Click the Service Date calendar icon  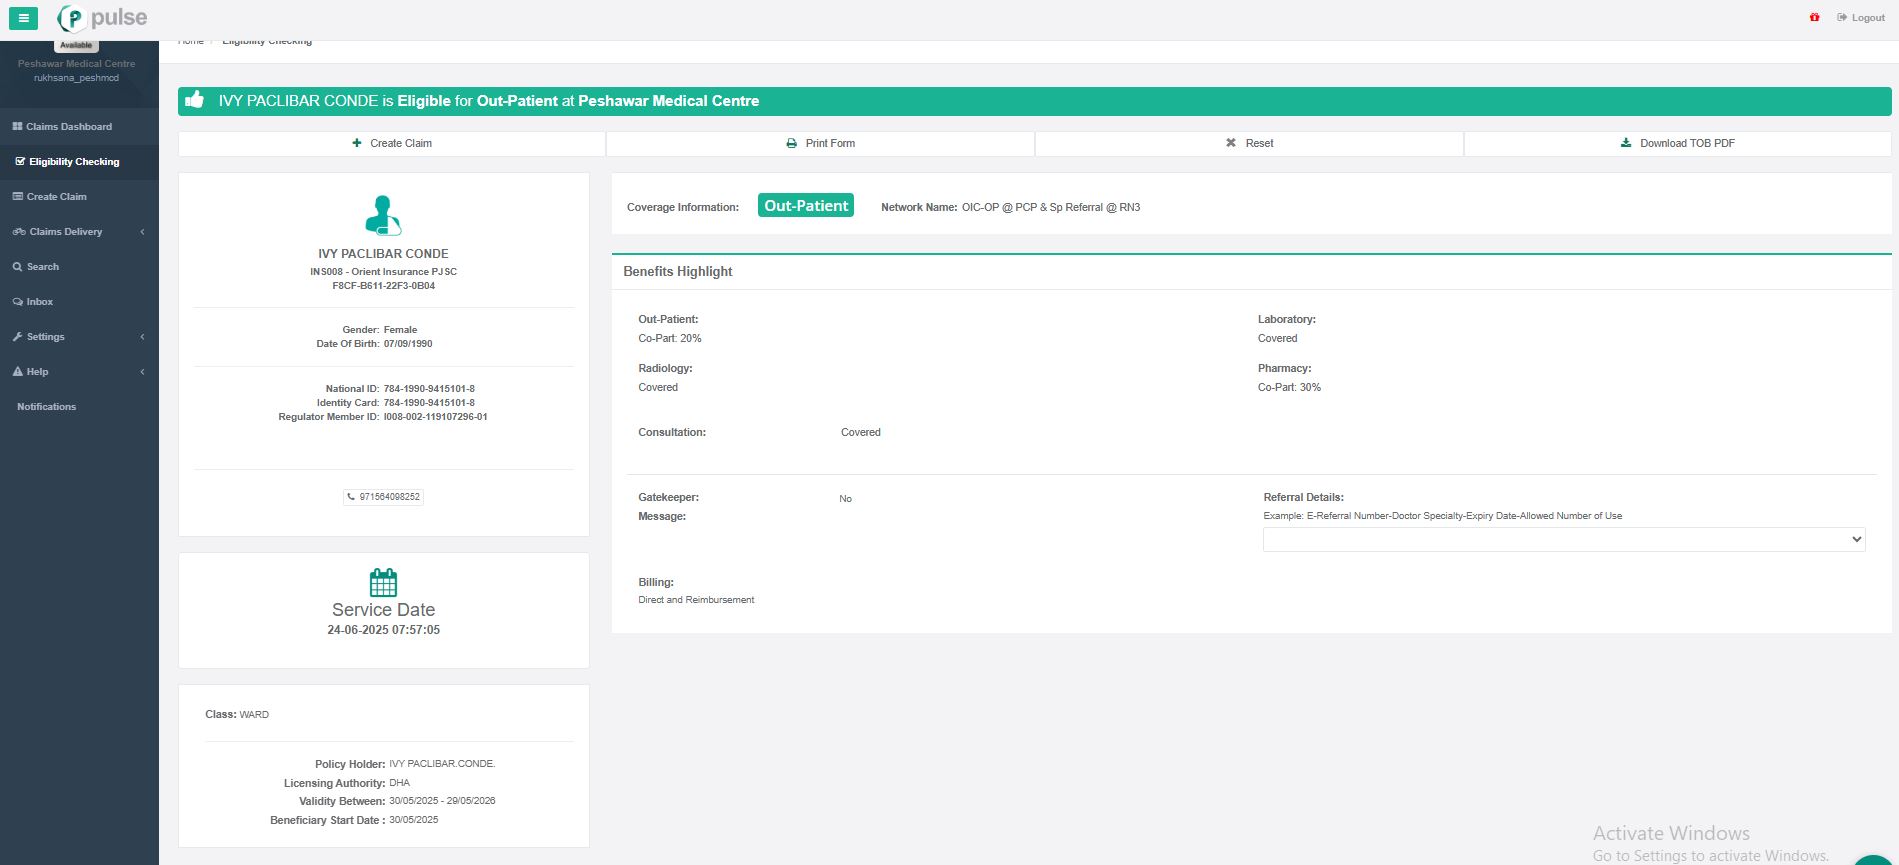click(383, 582)
